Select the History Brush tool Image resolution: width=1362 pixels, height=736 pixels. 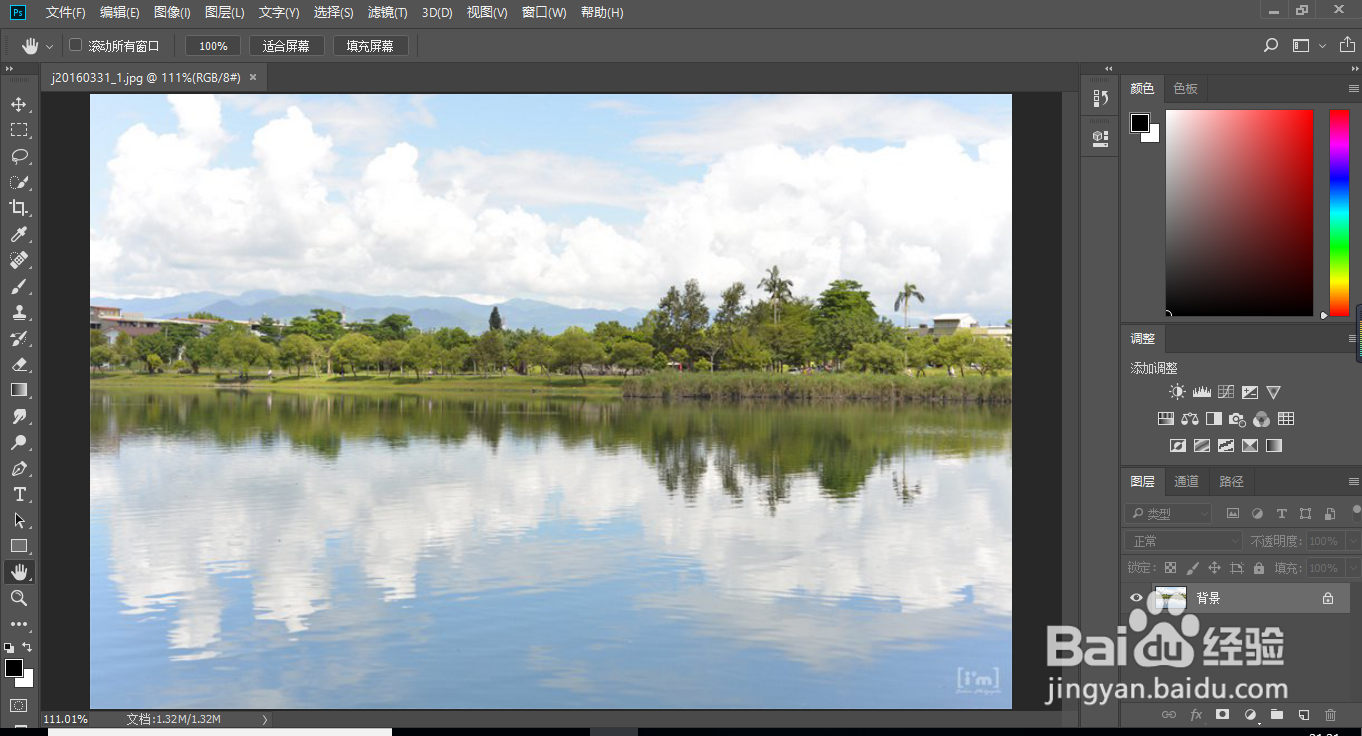point(18,338)
